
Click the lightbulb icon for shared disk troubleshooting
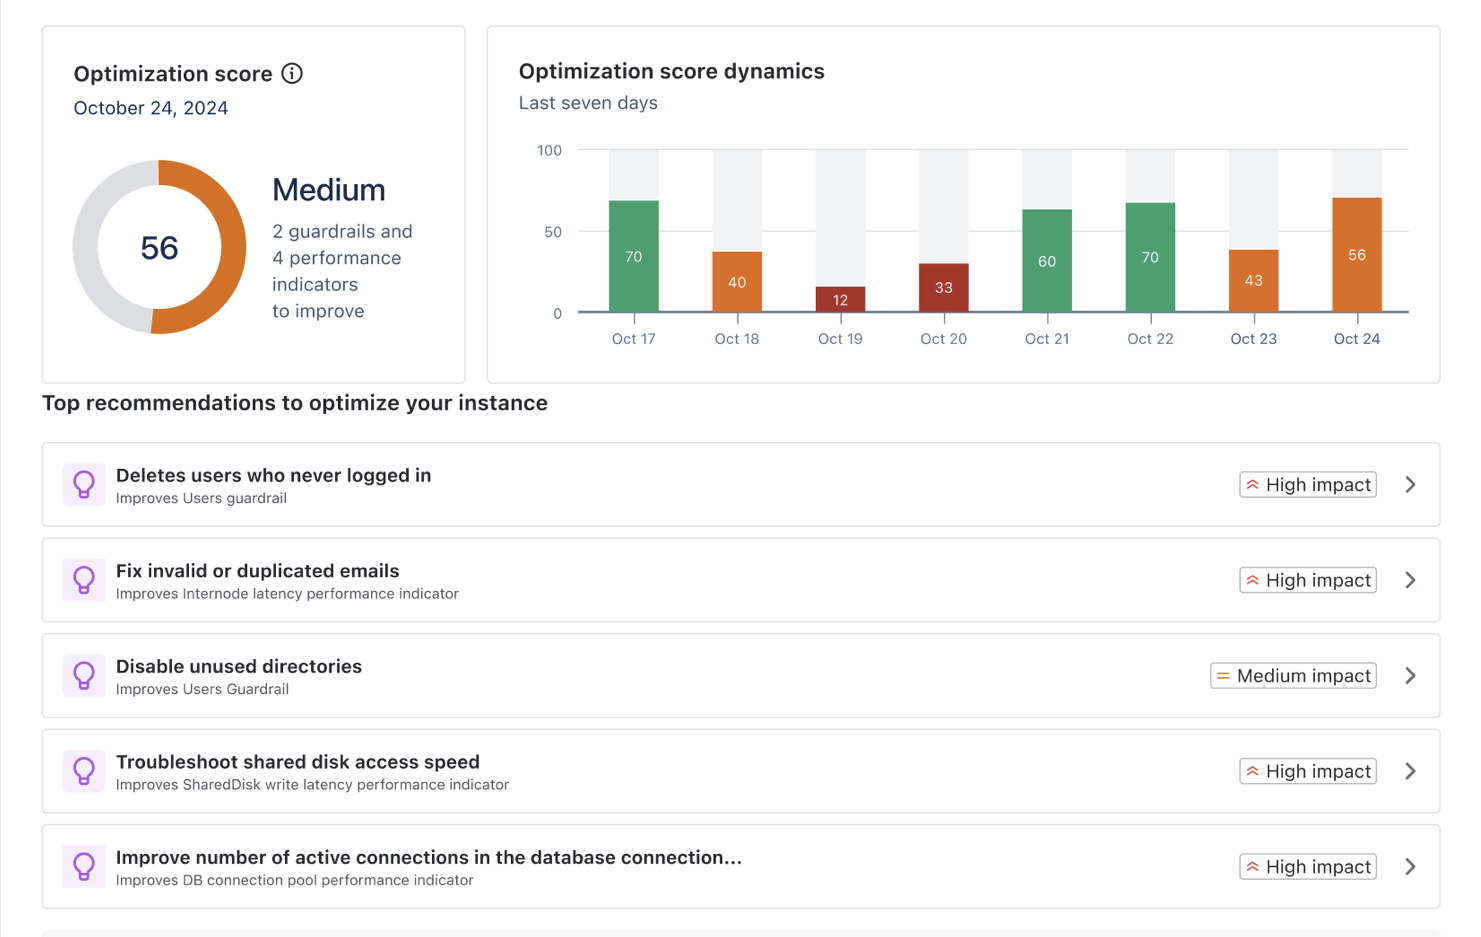point(84,771)
